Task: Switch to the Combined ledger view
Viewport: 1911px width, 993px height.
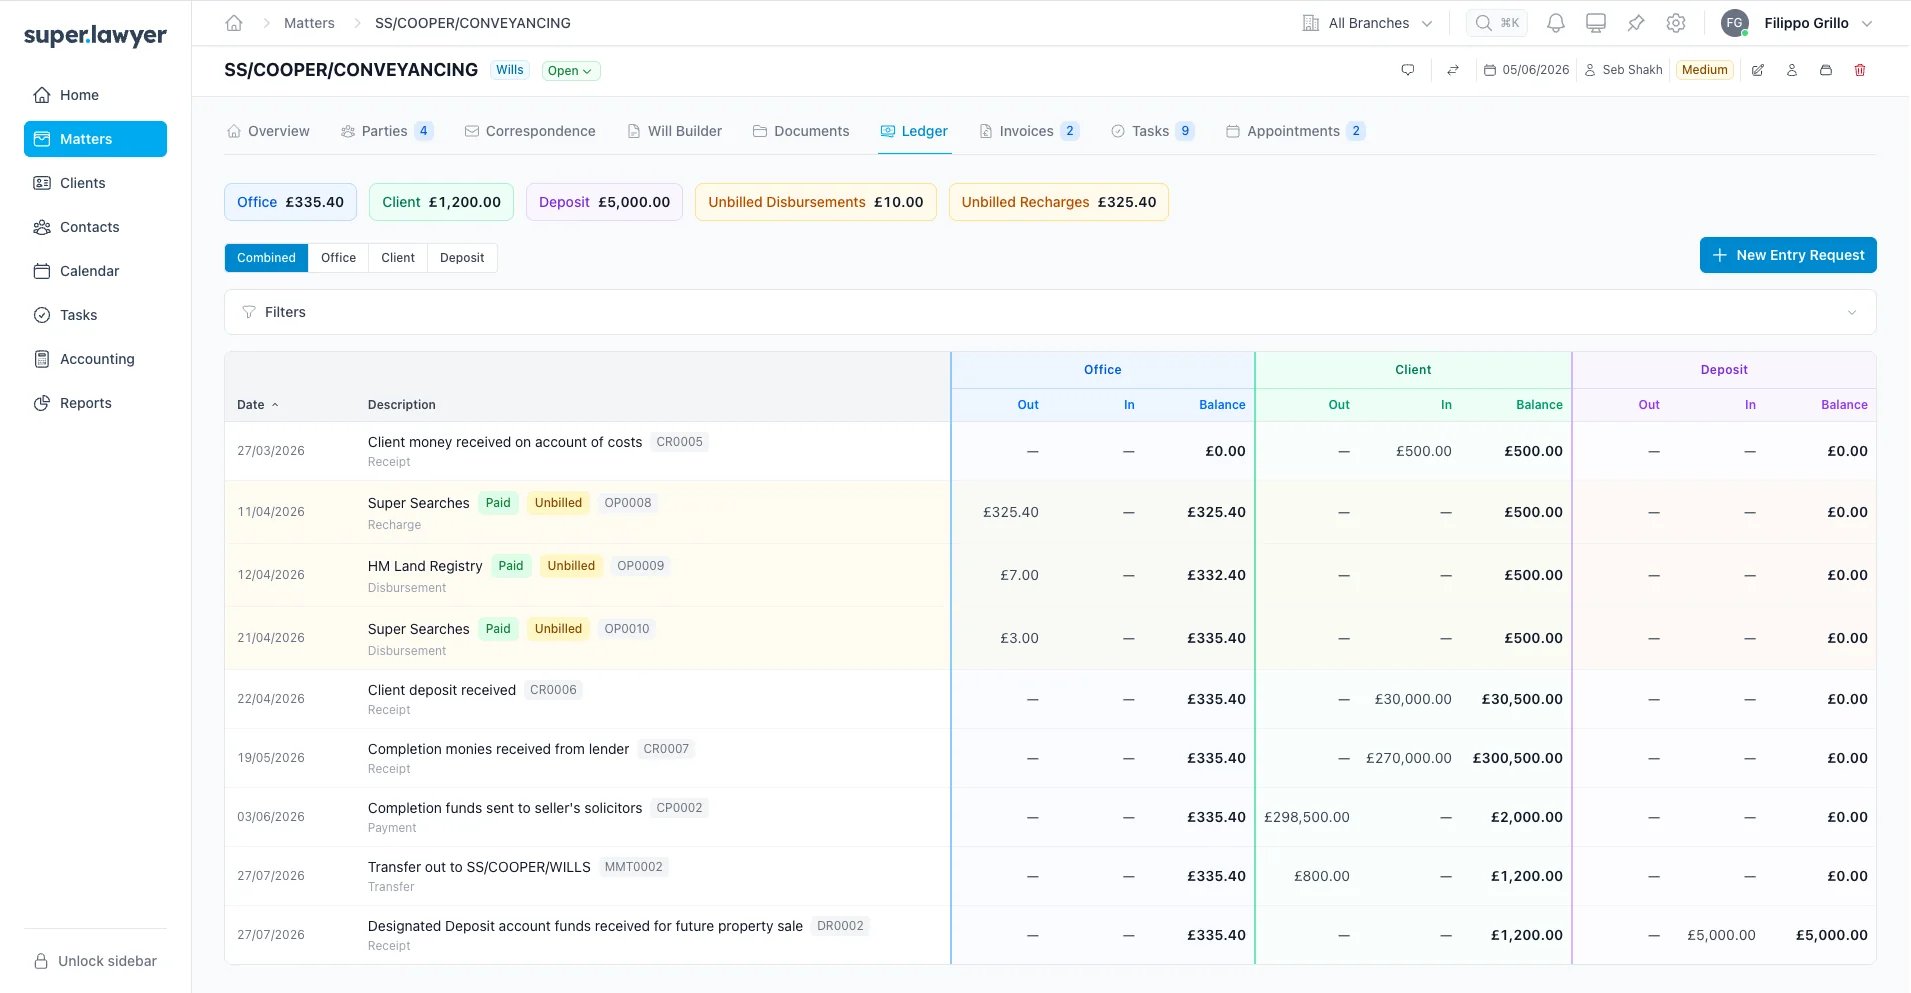Action: pyautogui.click(x=266, y=258)
